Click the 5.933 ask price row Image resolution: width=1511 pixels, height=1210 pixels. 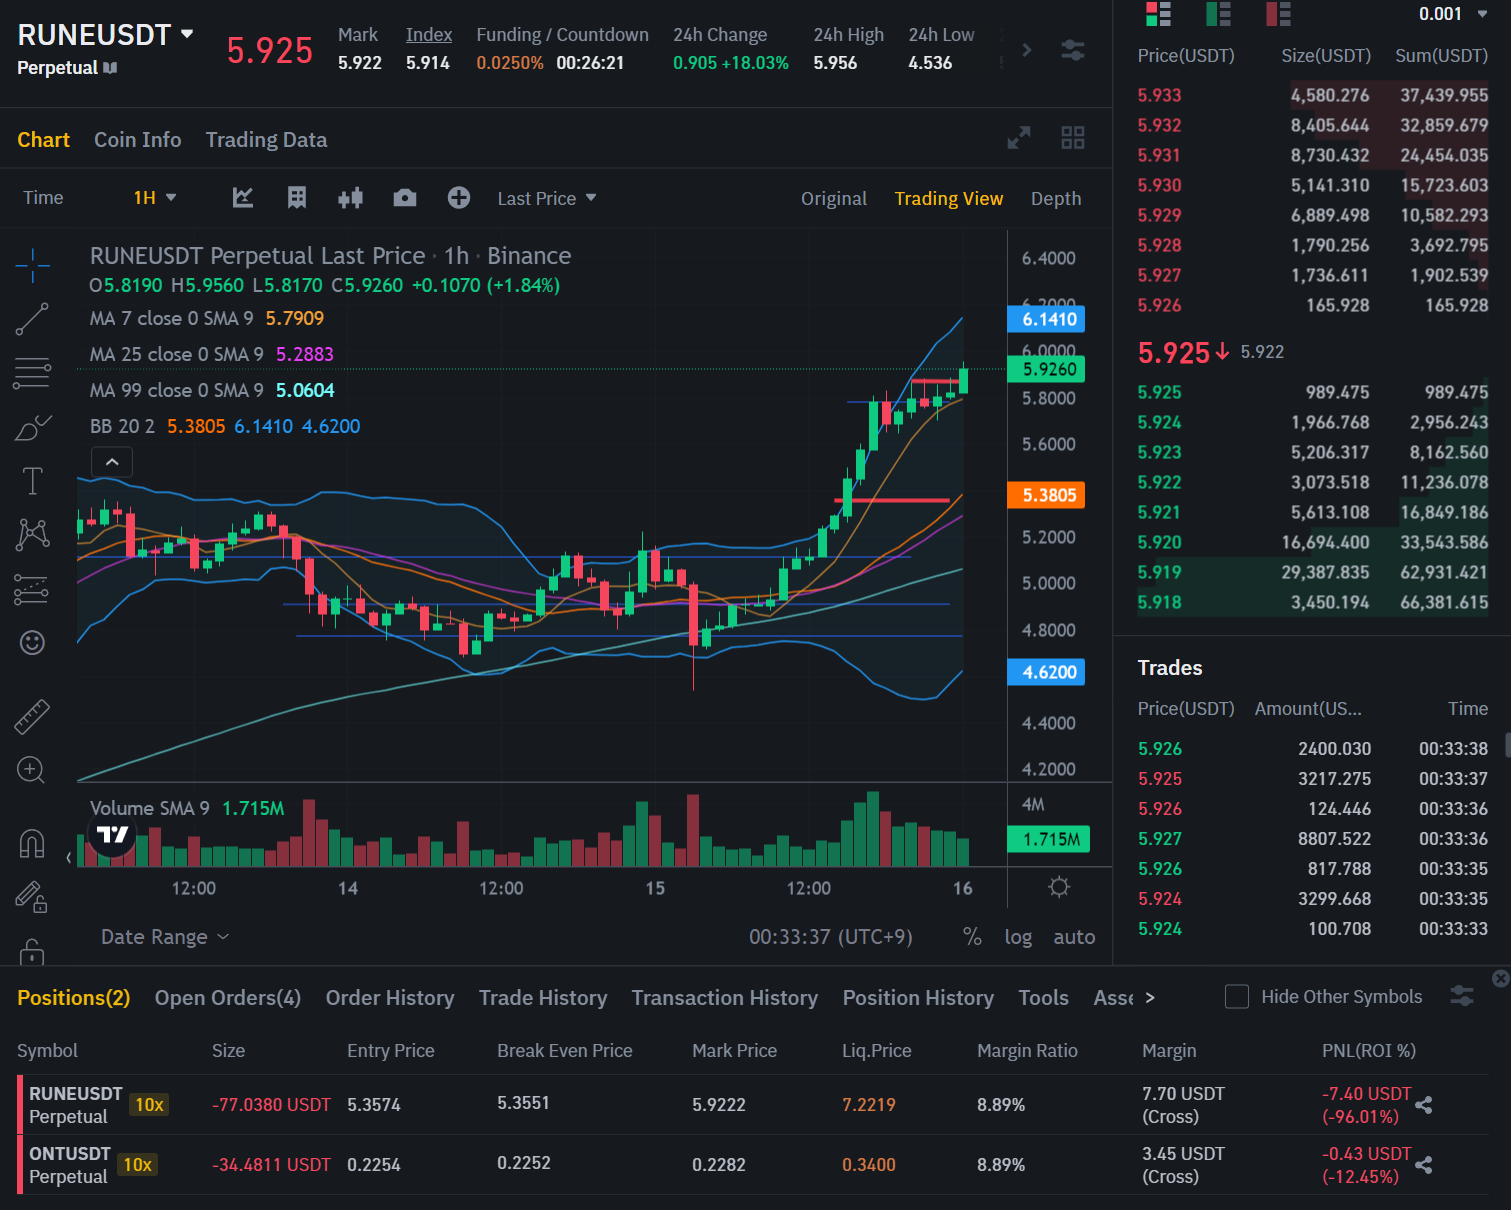click(x=1313, y=95)
